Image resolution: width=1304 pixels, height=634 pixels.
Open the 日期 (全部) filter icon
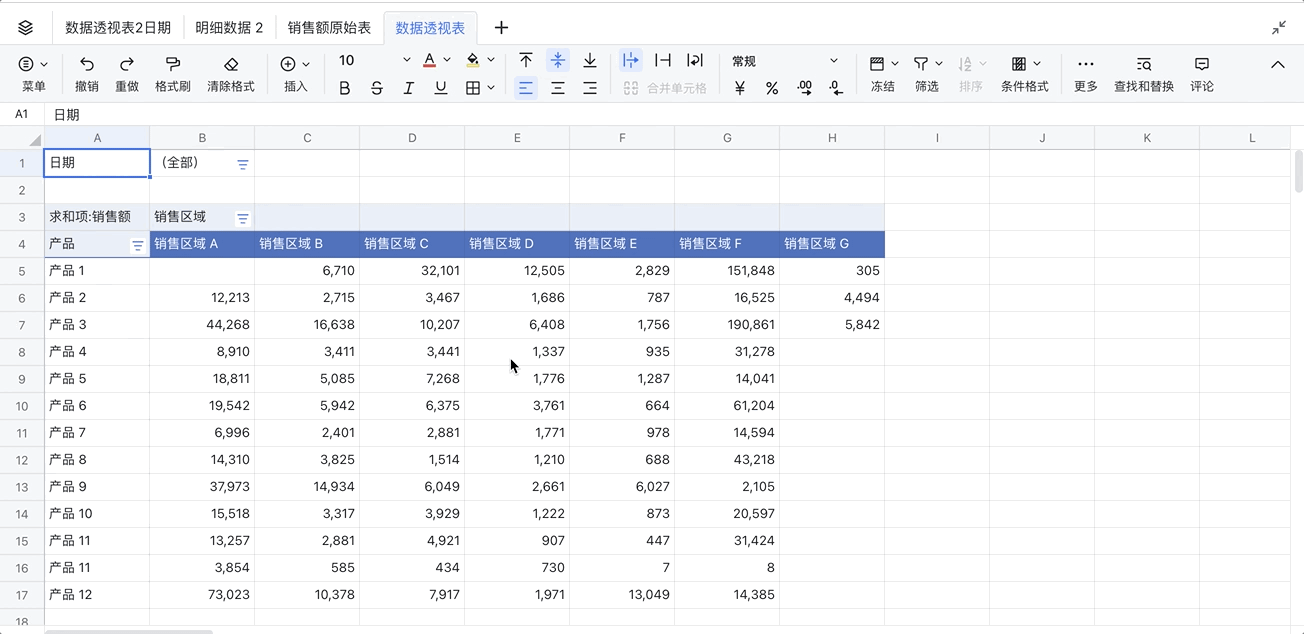point(242,164)
